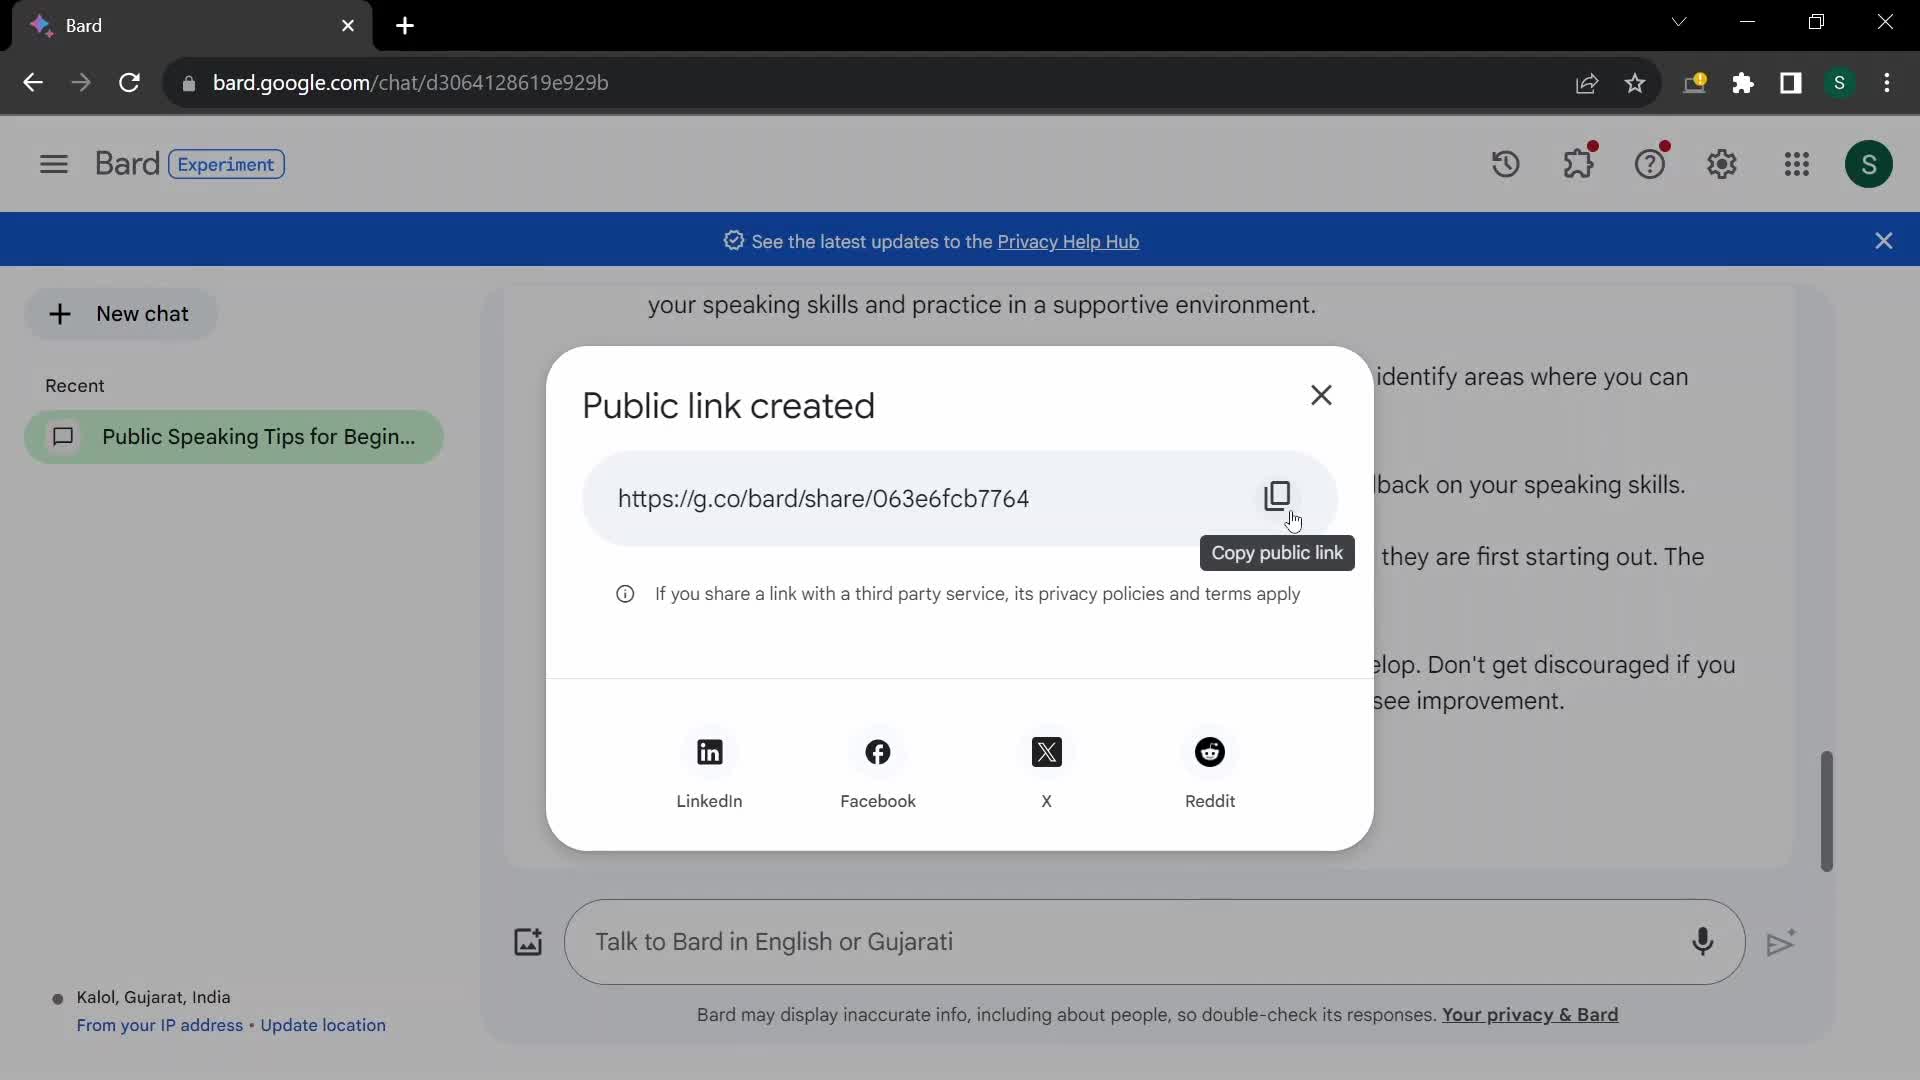Dismiss the Privacy Help Hub banner

click(x=1884, y=241)
